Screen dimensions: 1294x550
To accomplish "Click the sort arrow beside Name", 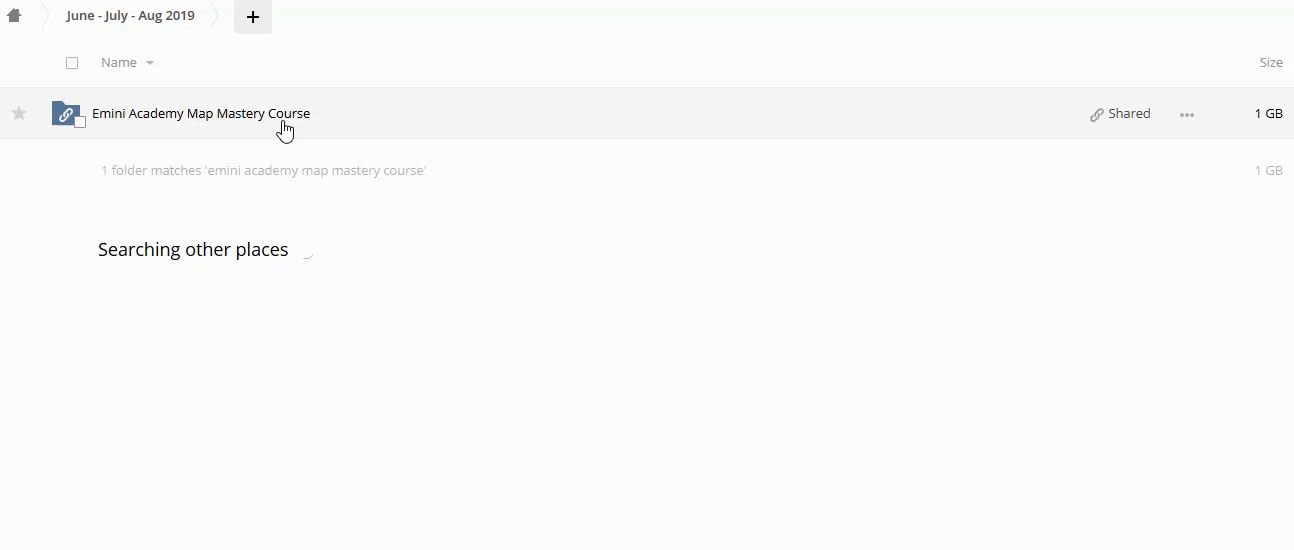I will (150, 63).
